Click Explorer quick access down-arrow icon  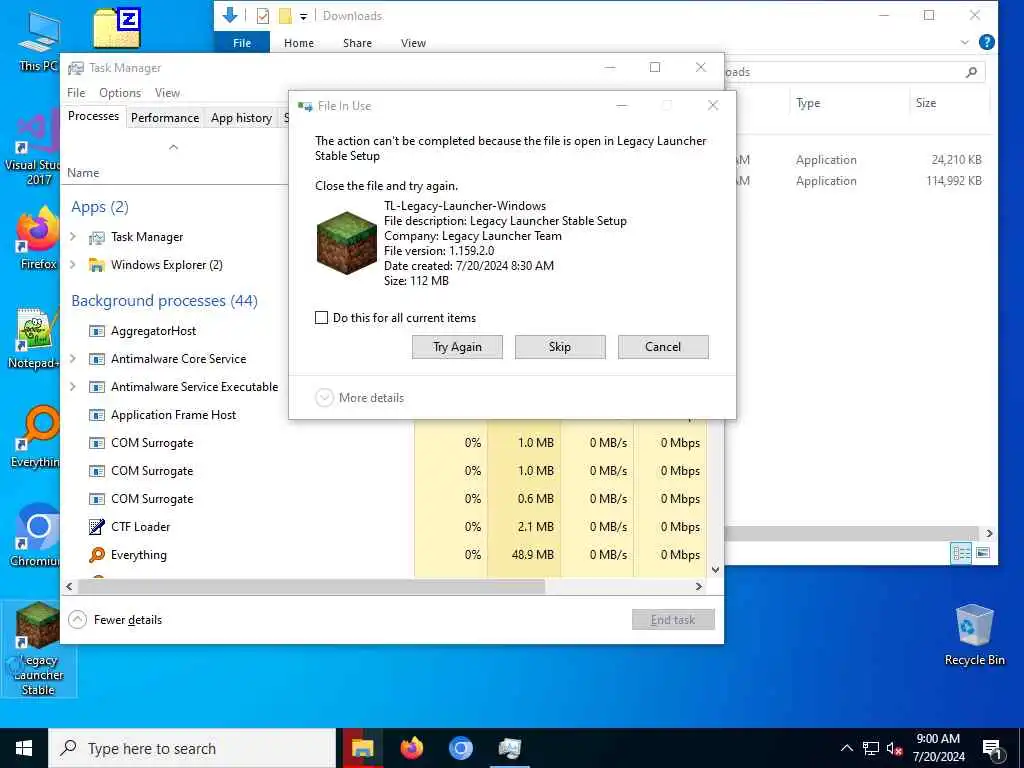(x=229, y=15)
